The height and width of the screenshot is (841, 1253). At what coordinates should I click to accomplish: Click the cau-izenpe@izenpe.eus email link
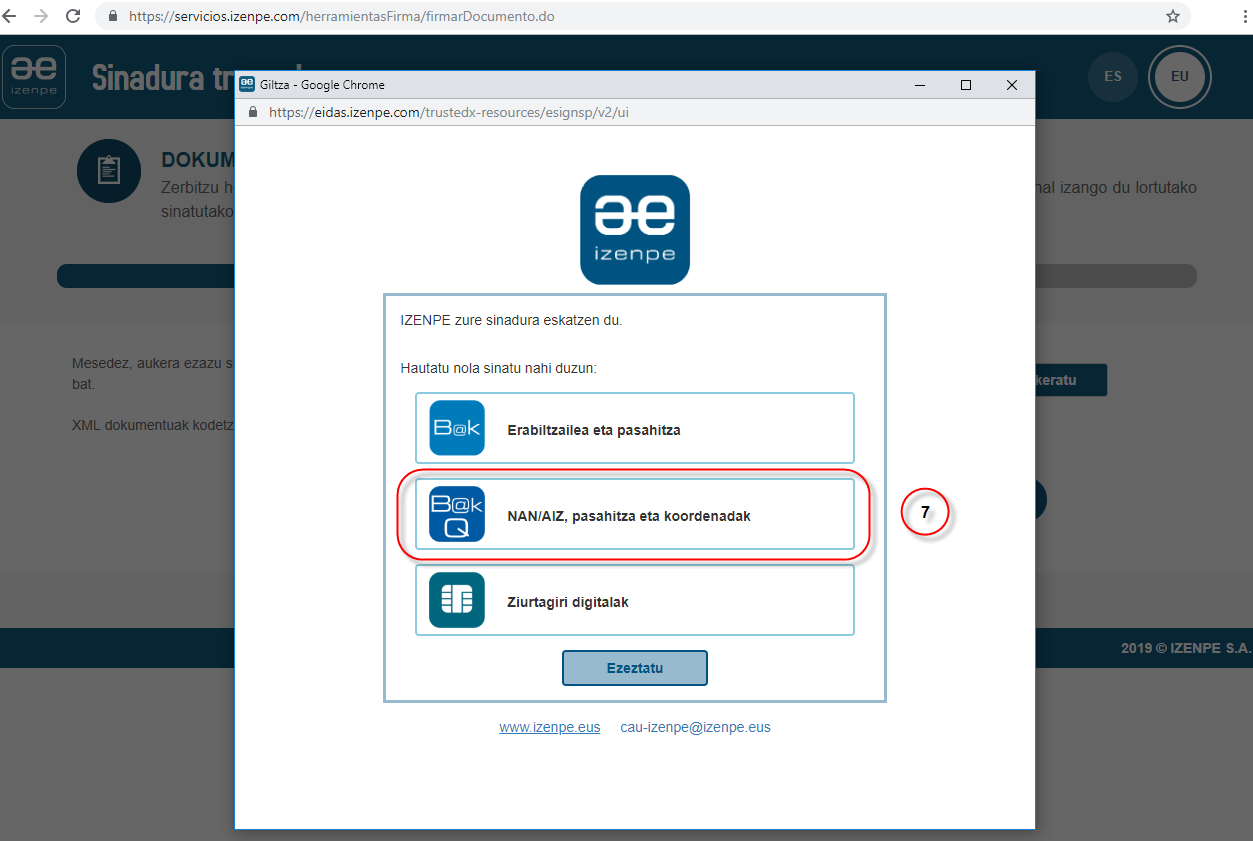pyautogui.click(x=695, y=727)
